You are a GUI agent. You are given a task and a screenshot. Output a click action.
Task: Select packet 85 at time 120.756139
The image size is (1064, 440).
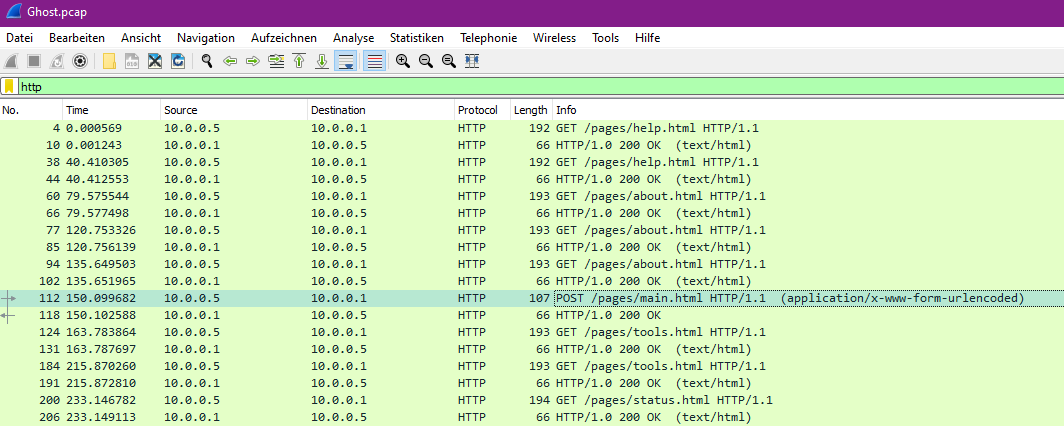pos(532,247)
